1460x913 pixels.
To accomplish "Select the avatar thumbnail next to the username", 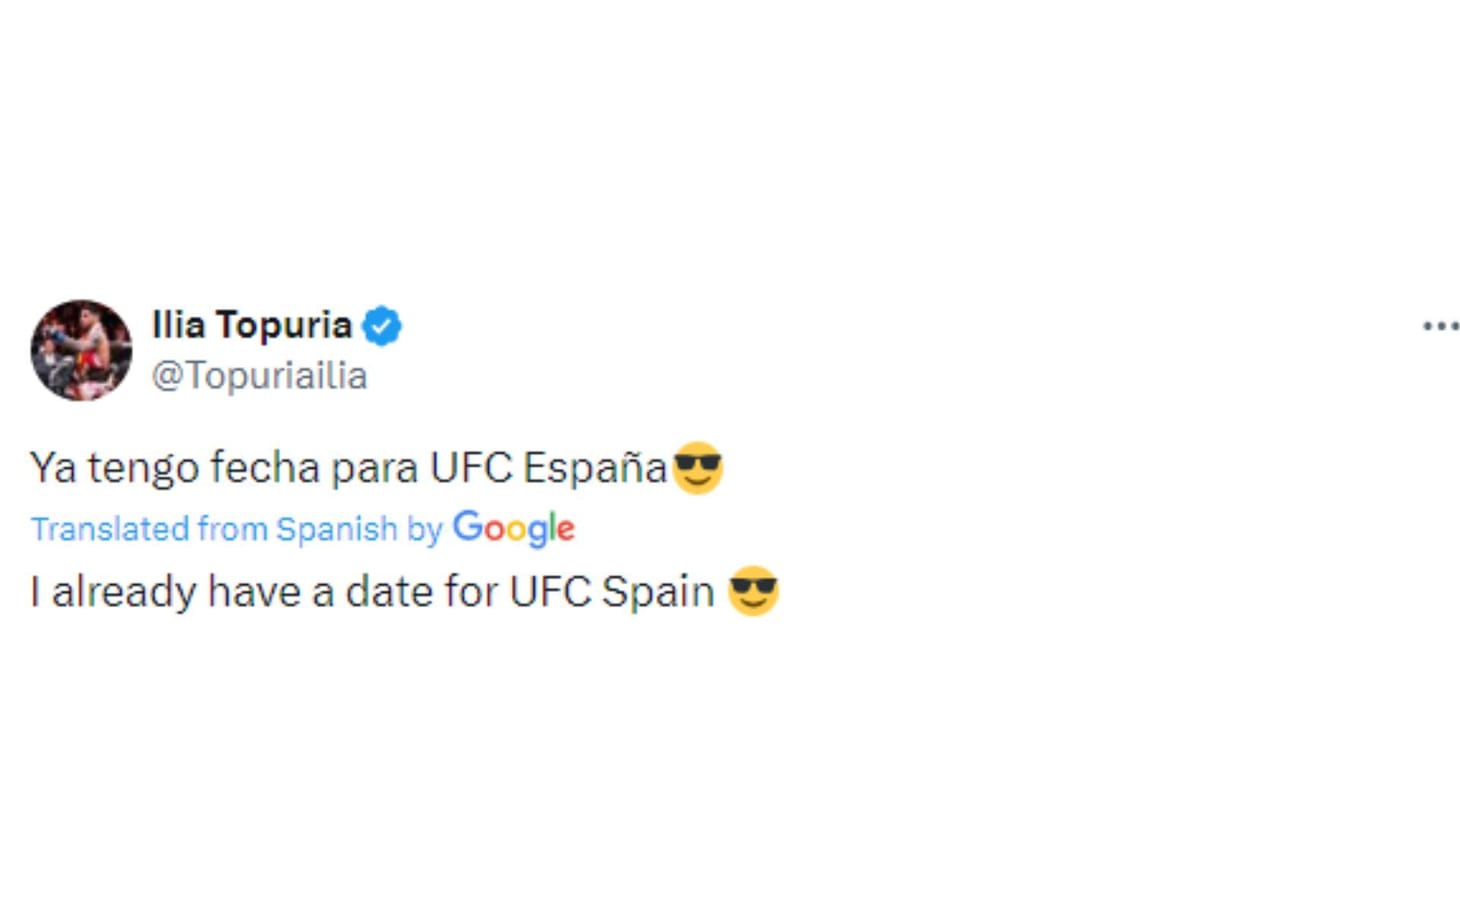I will tap(83, 350).
